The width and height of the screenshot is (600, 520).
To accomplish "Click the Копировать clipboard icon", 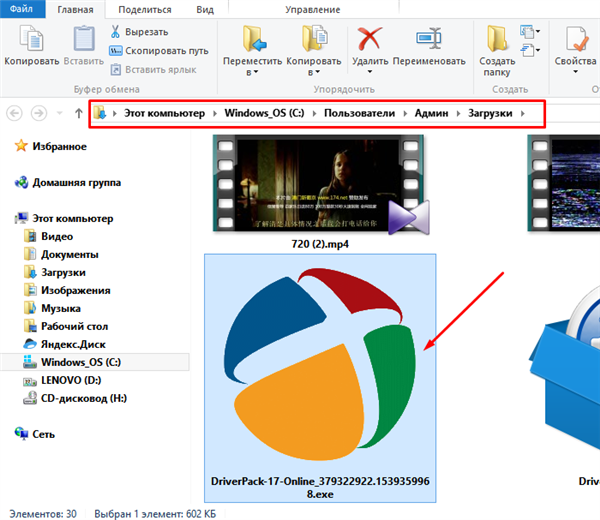I will [x=31, y=38].
